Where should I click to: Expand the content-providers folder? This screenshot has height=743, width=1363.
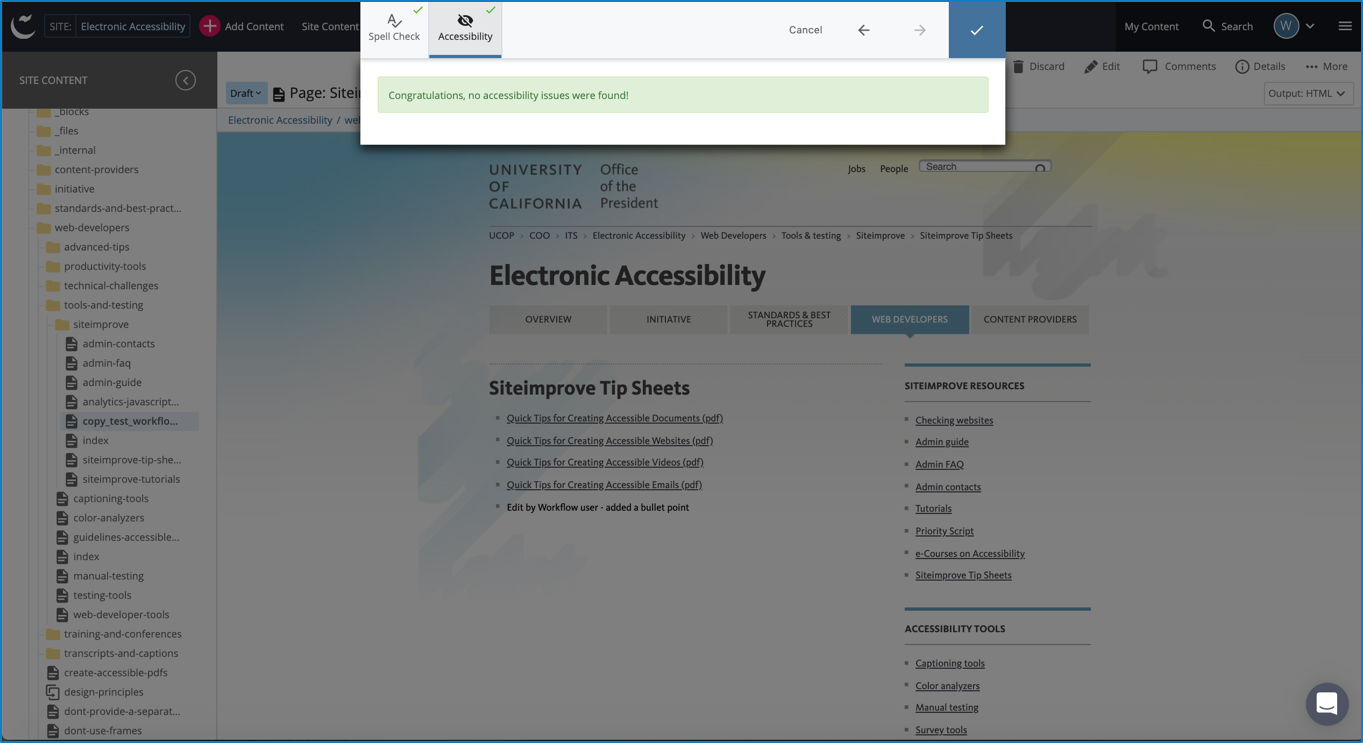[96, 169]
